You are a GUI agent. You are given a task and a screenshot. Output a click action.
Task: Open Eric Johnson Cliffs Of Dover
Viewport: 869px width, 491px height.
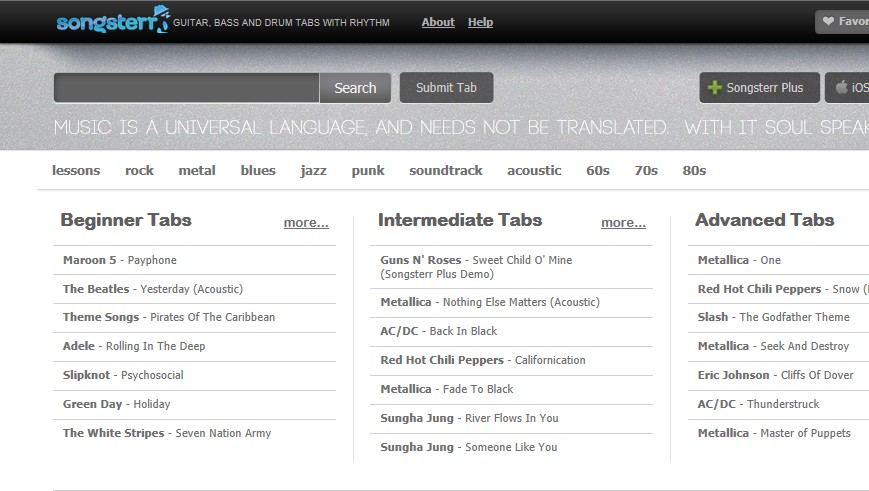(773, 375)
